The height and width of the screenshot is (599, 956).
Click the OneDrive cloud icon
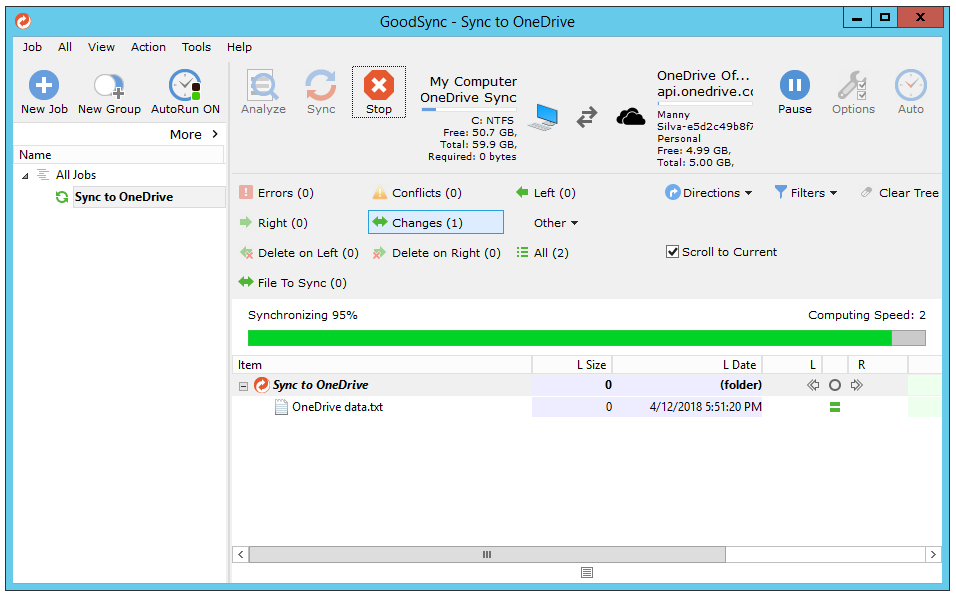point(631,117)
